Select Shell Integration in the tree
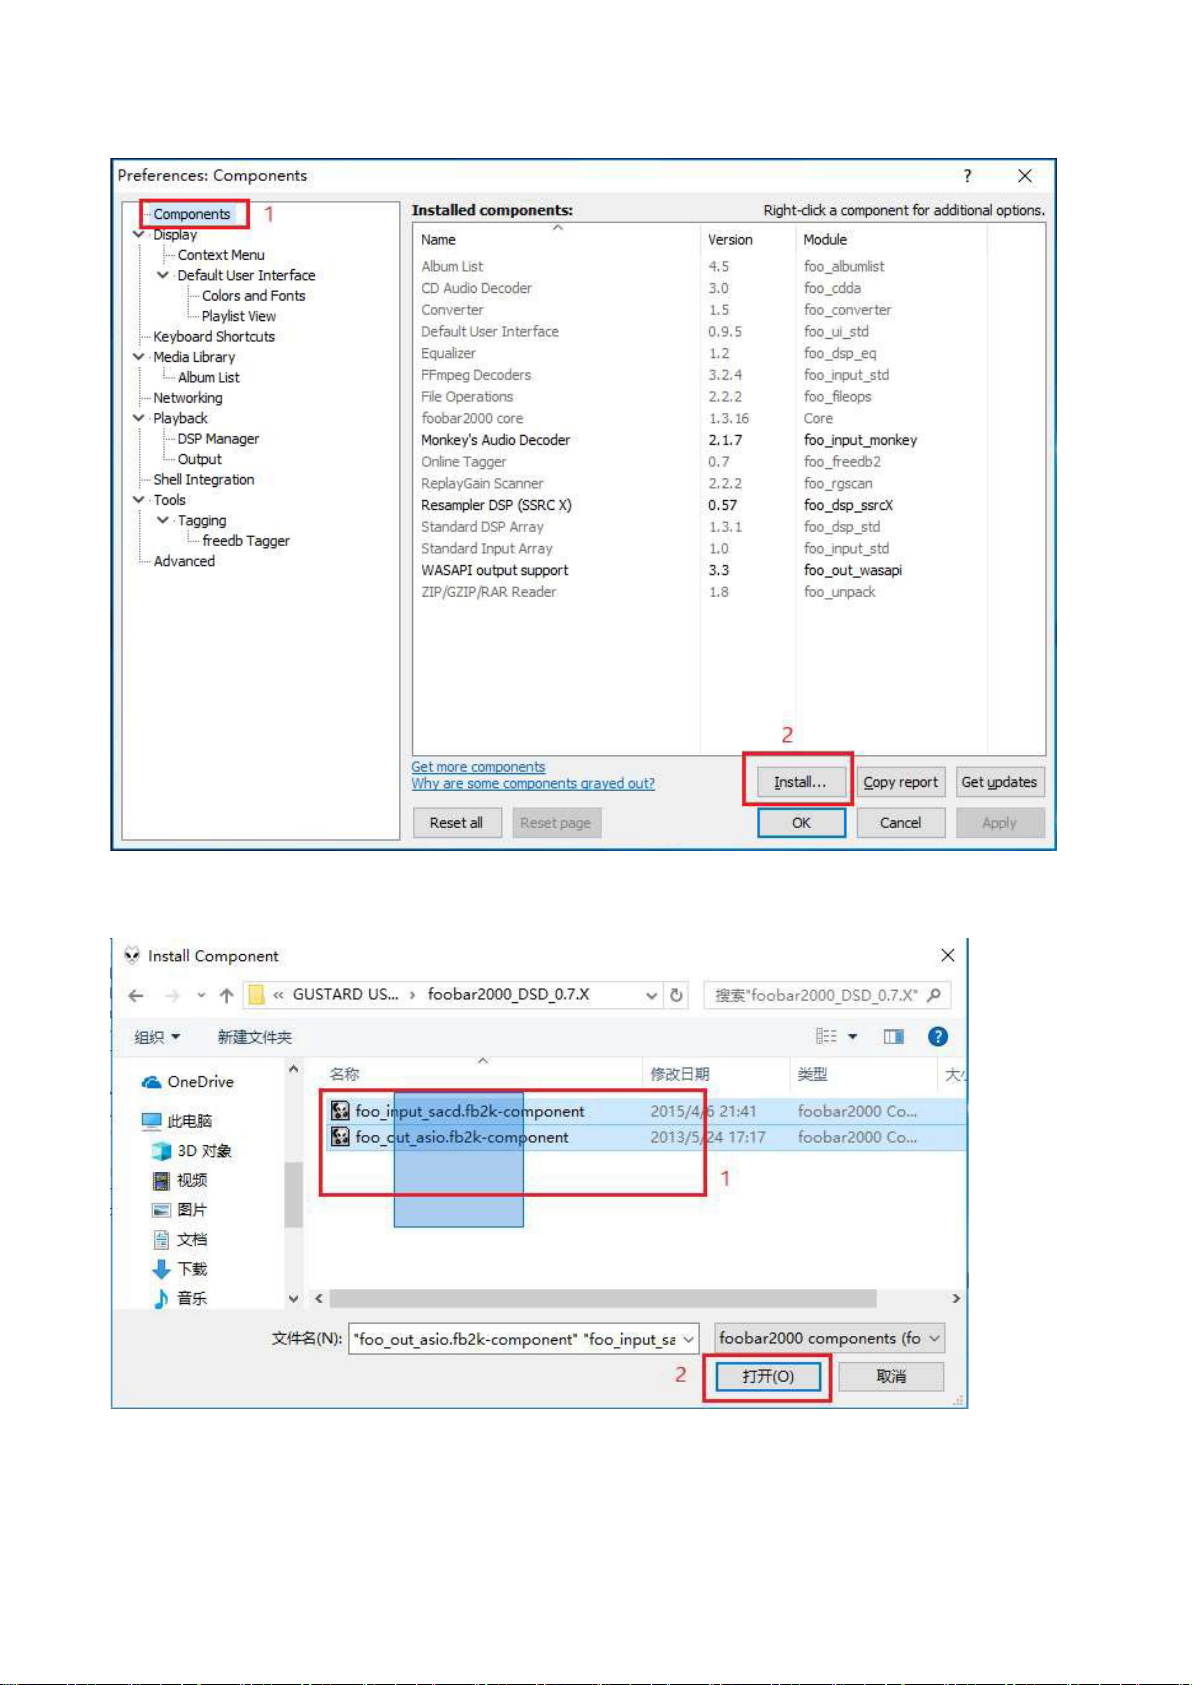The height and width of the screenshot is (1685, 1192). pyautogui.click(x=204, y=480)
